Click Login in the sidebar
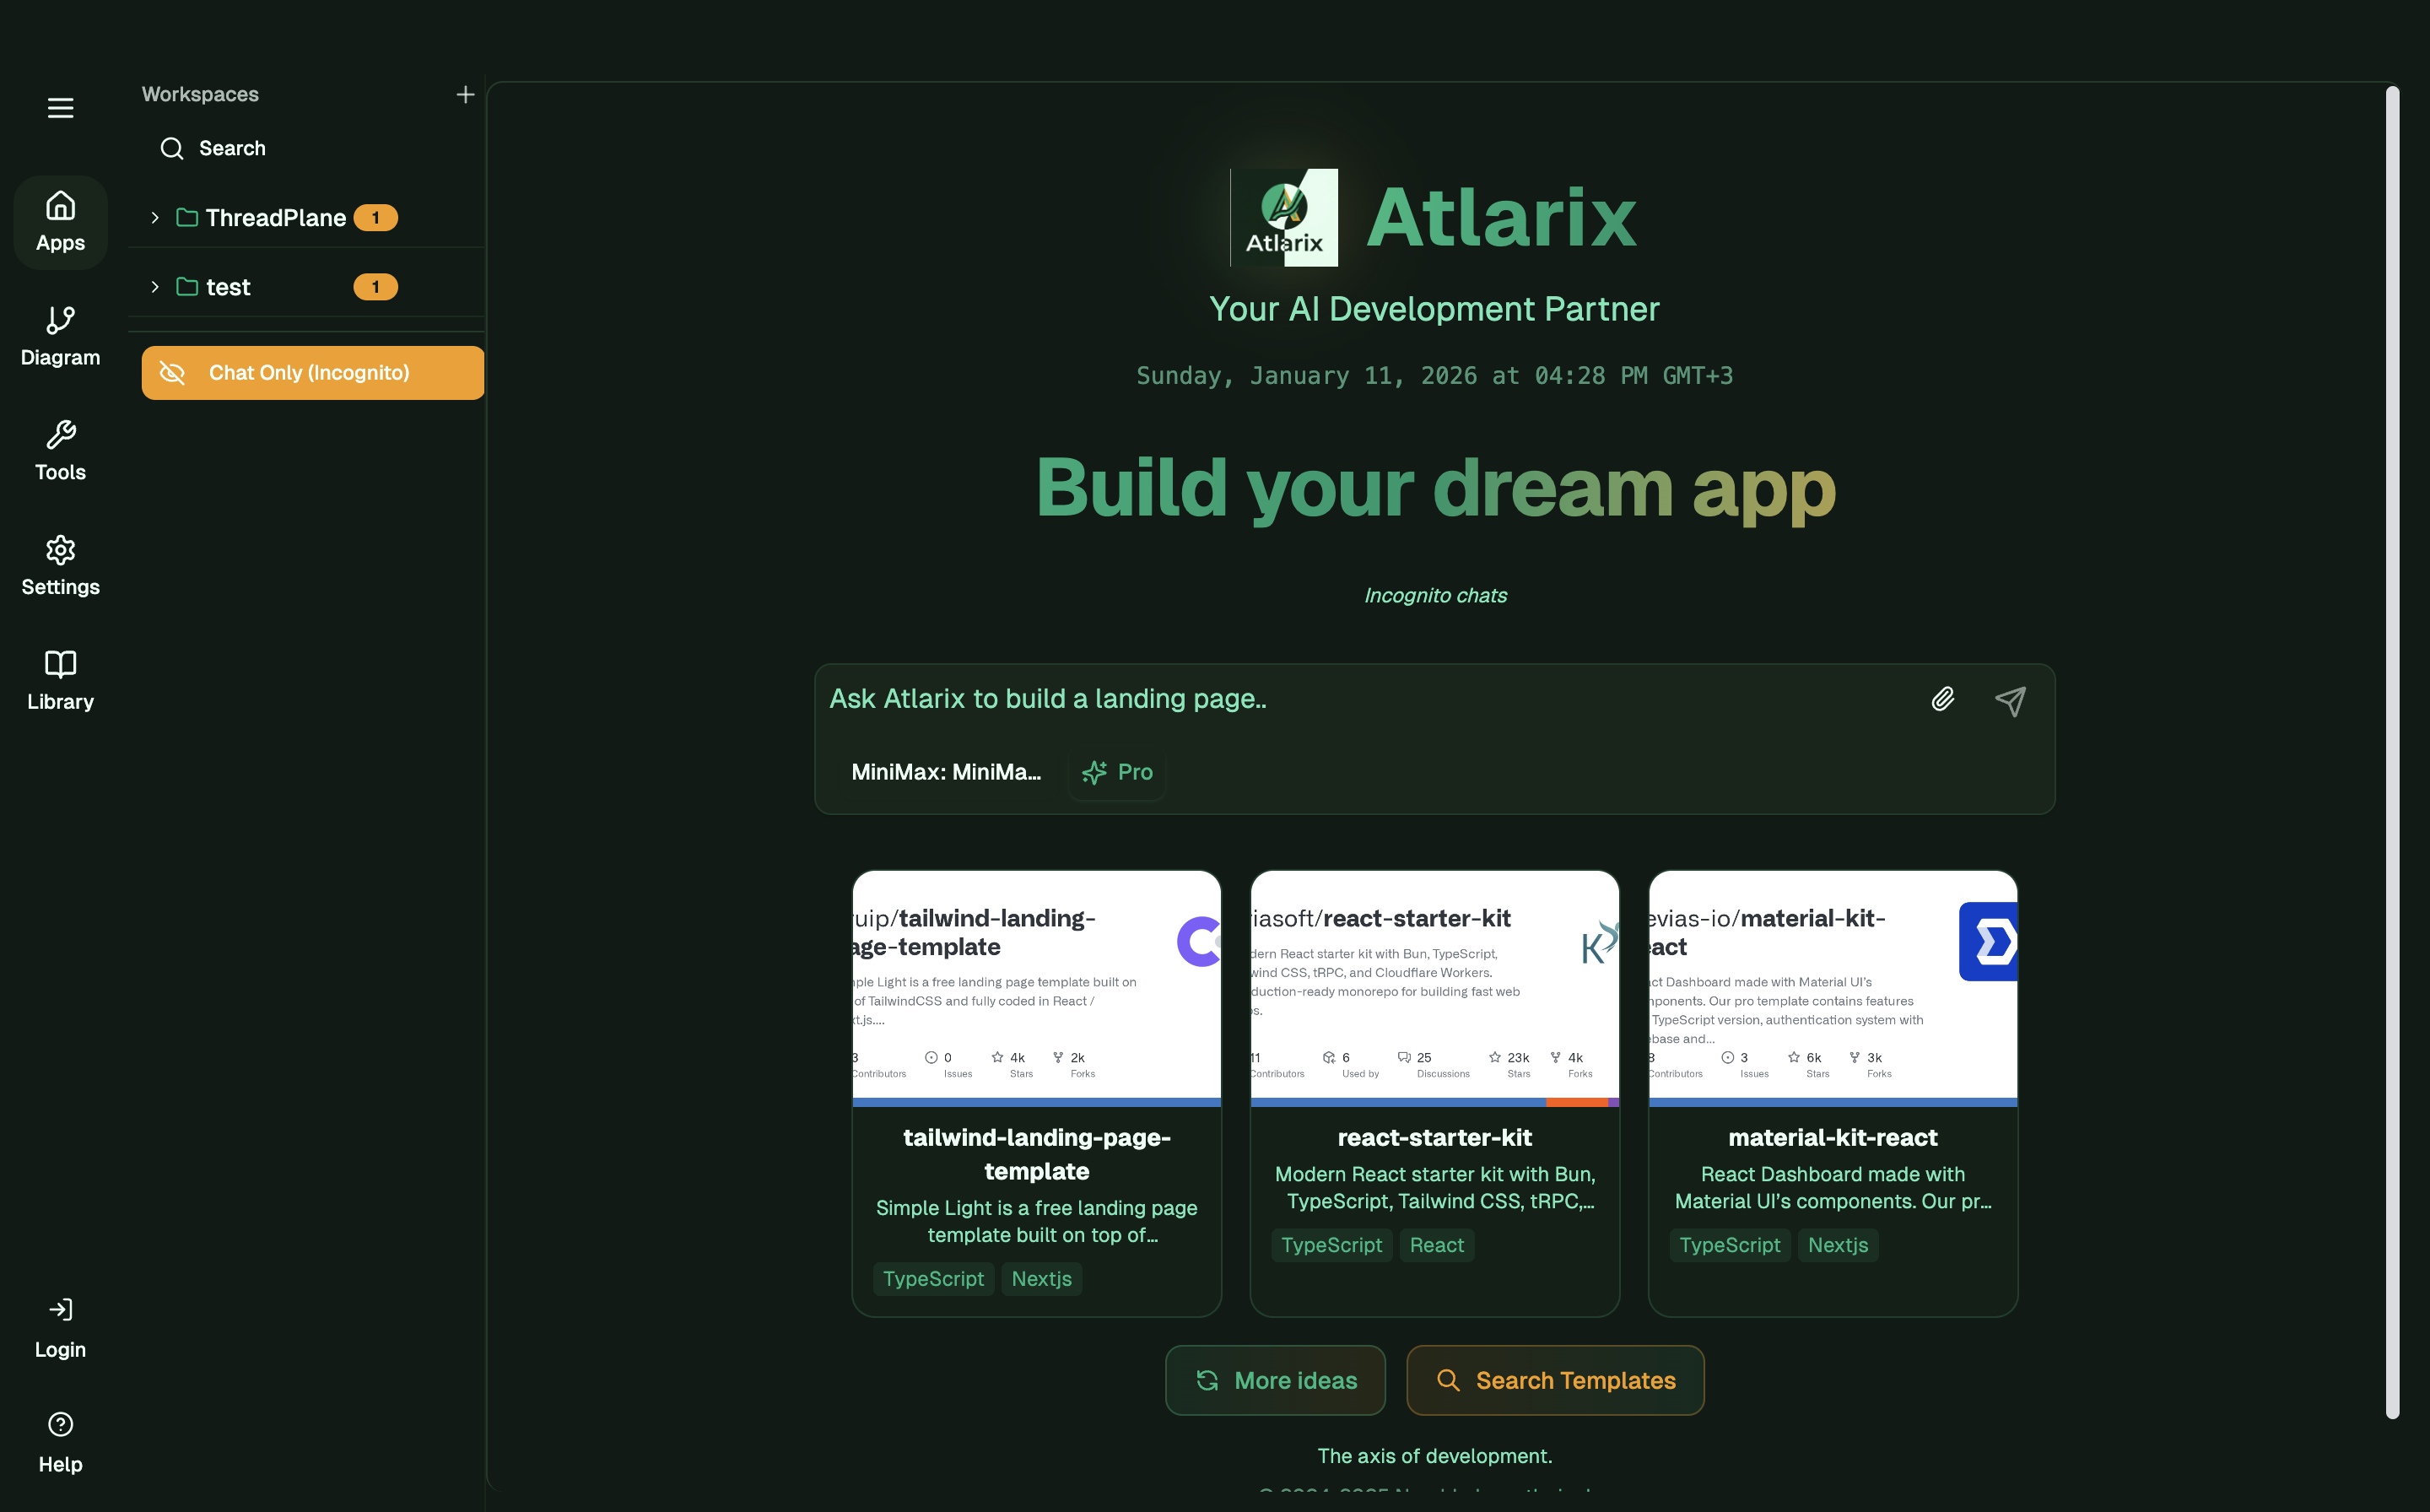This screenshot has width=2430, height=1512. (x=60, y=1329)
